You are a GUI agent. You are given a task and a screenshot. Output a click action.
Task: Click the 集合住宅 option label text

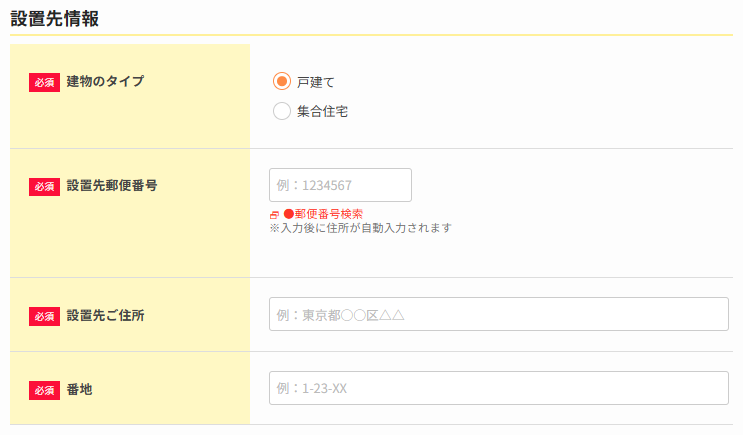322,112
